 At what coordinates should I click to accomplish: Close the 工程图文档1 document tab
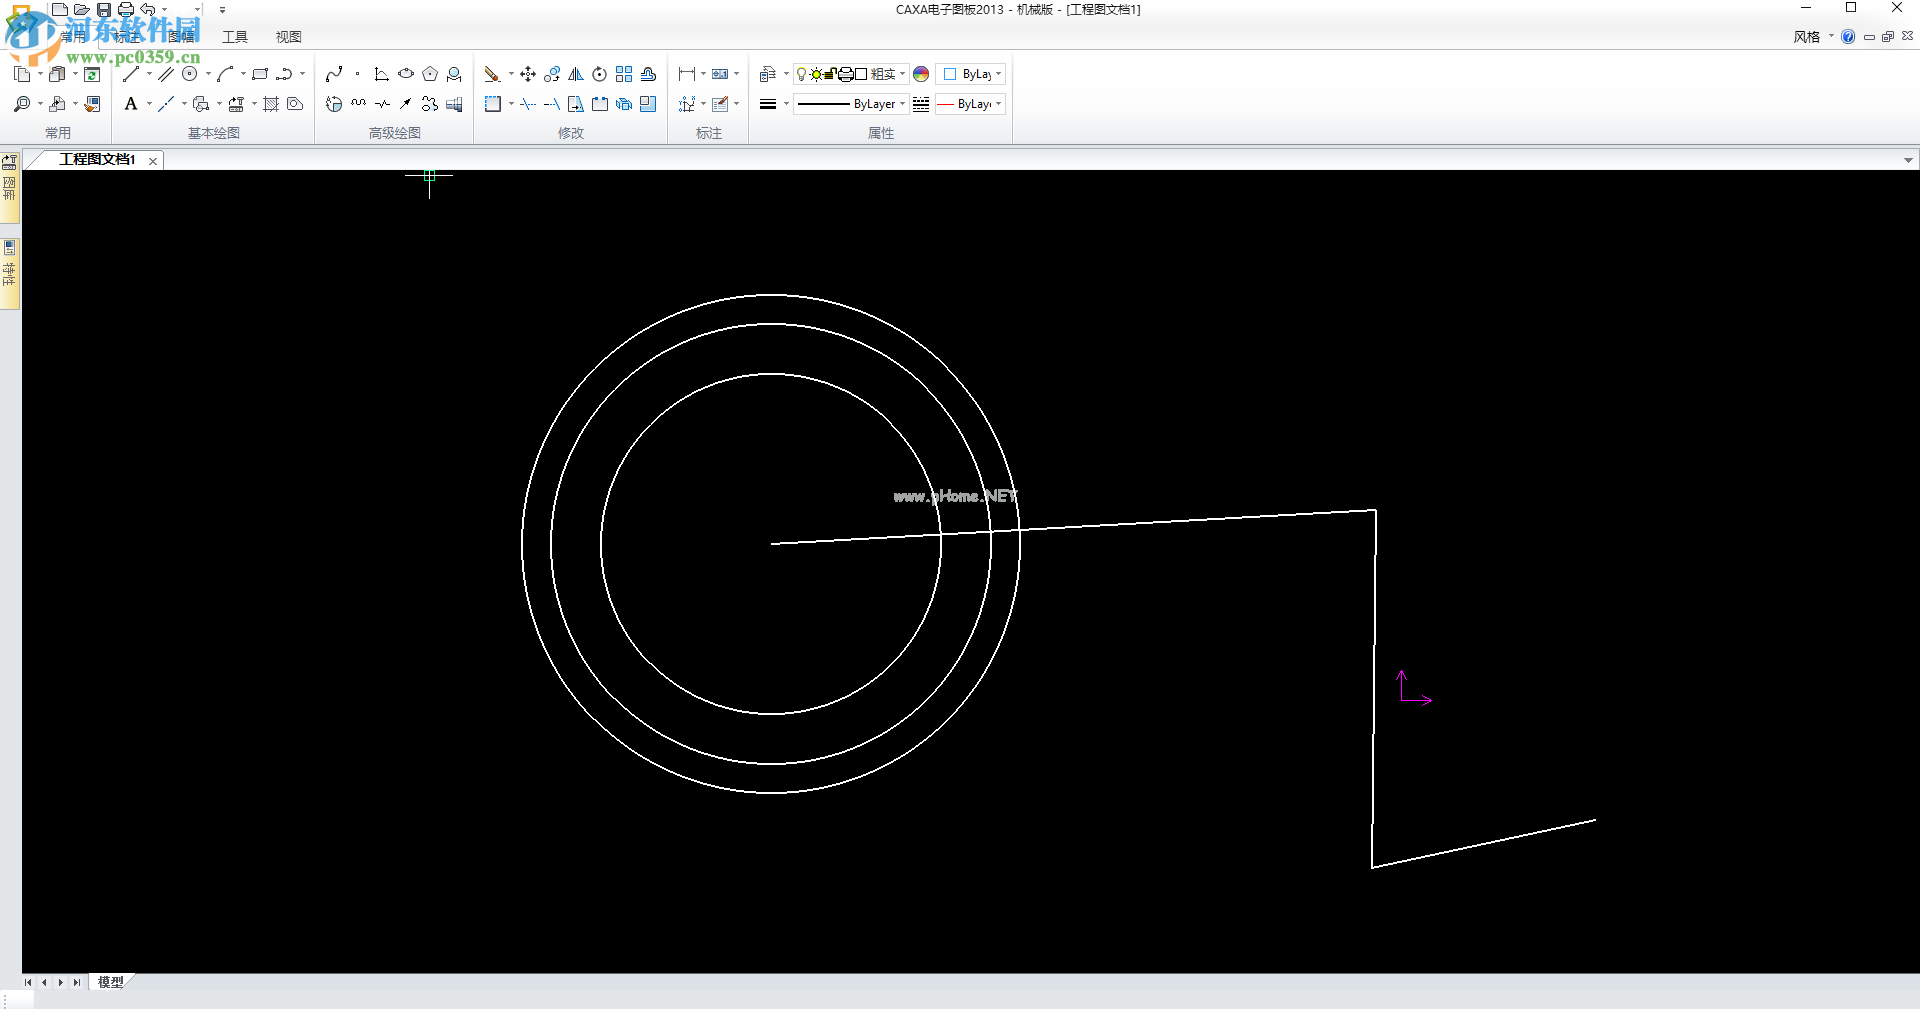coord(153,161)
